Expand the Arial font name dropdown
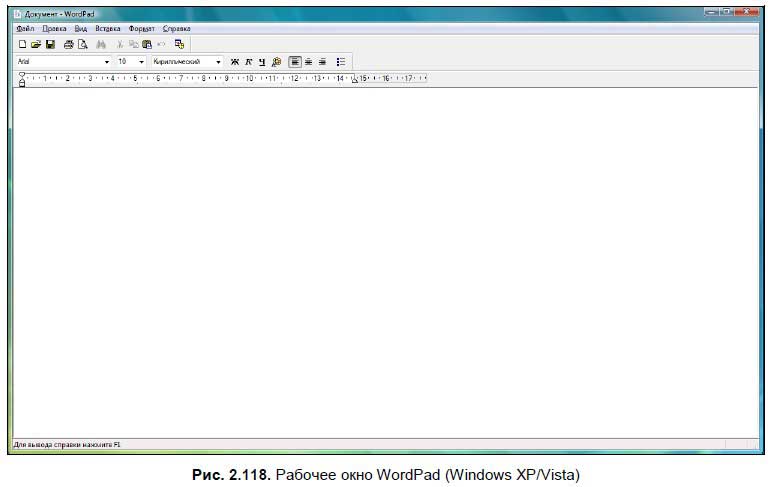This screenshot has width=770, height=487. point(107,61)
